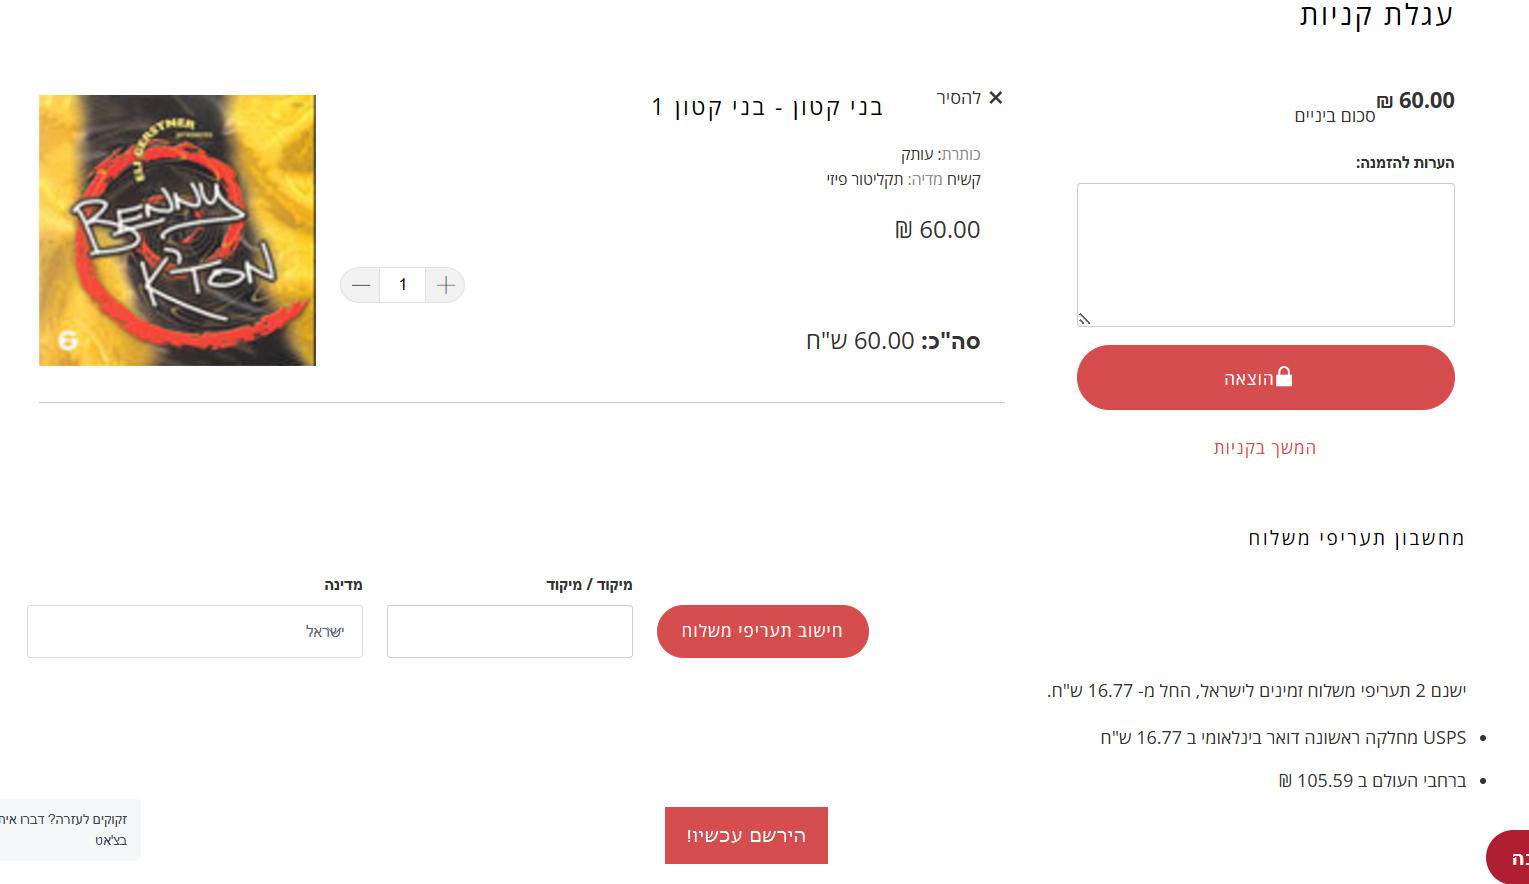Click the lock icon on checkout button

pyautogui.click(x=1284, y=377)
